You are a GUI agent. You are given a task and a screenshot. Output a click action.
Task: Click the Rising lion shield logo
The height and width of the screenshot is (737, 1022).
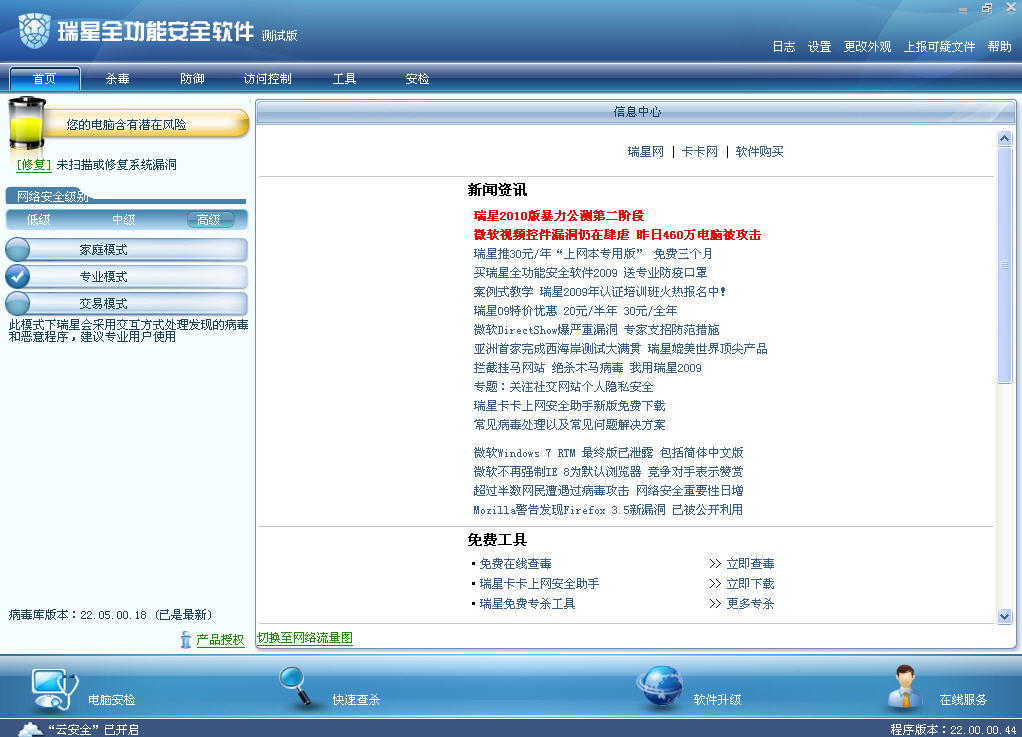point(35,30)
